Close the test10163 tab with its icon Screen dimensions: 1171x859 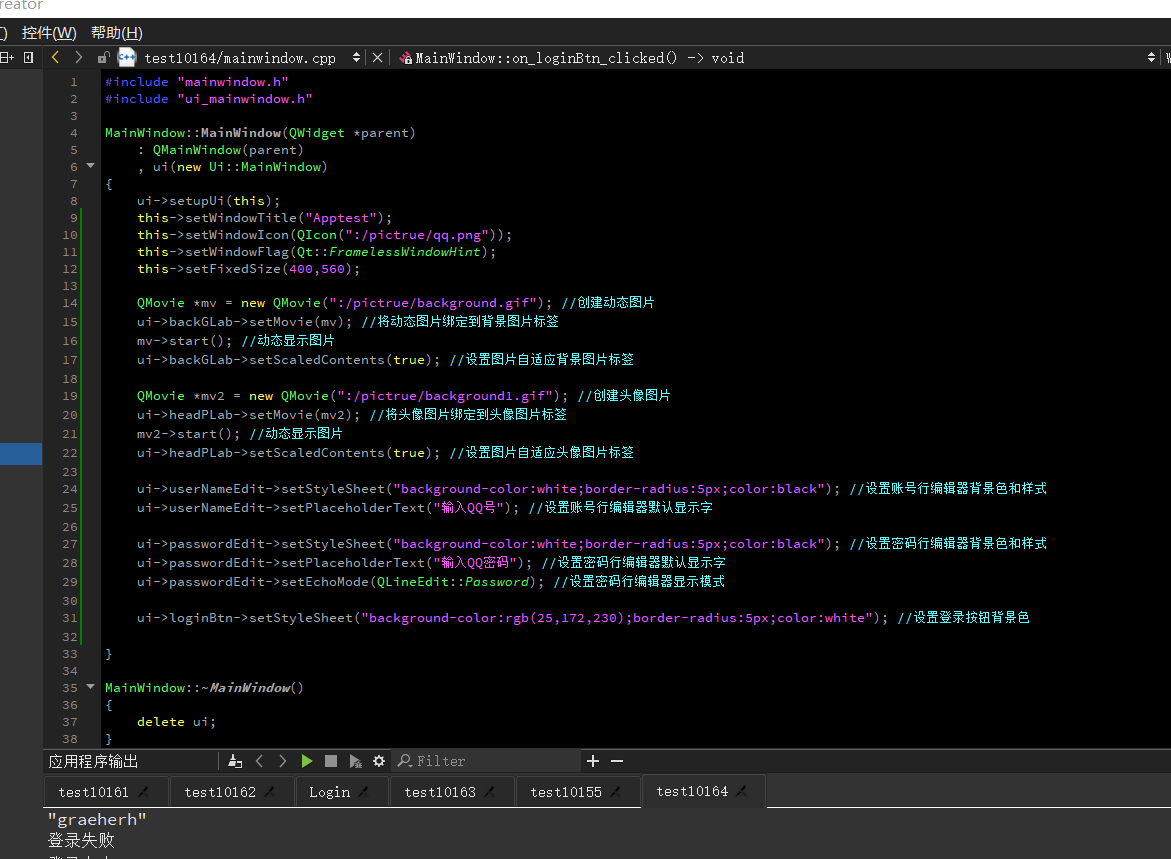coord(490,792)
